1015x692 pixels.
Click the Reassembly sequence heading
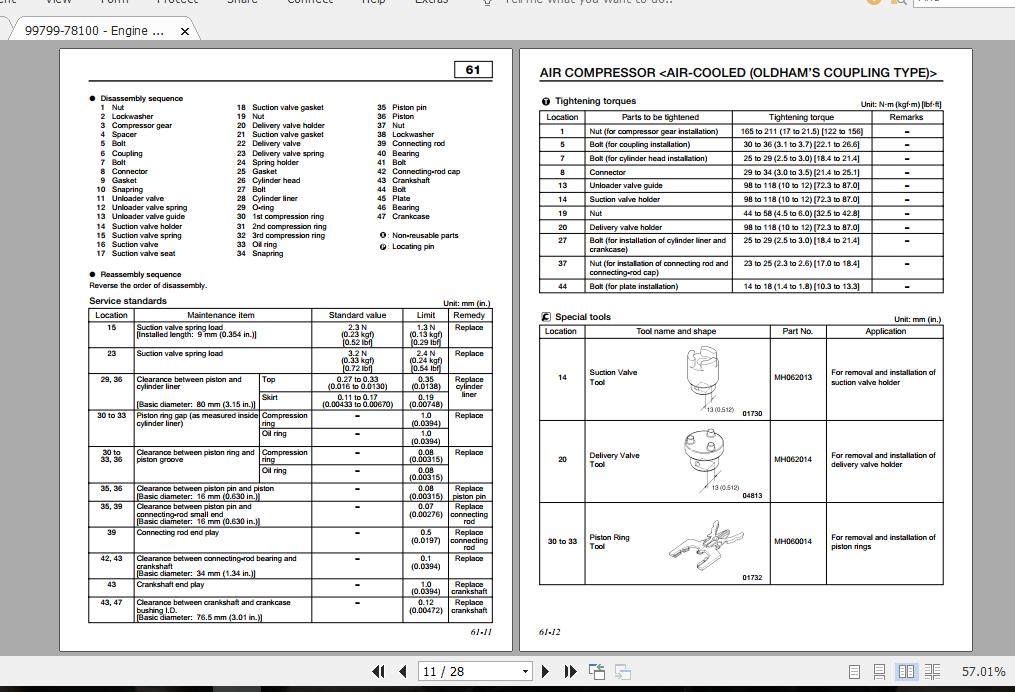tap(140, 274)
